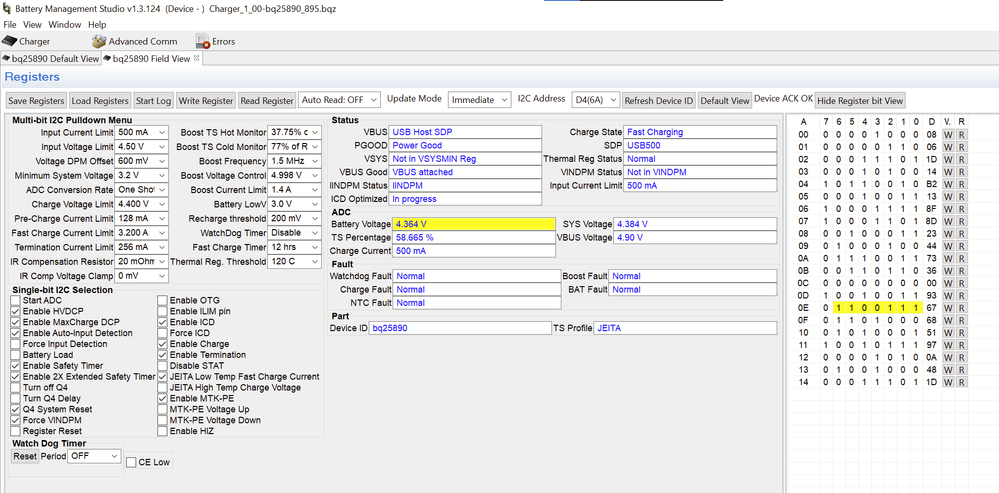Click the Save Registers button

point(36,101)
